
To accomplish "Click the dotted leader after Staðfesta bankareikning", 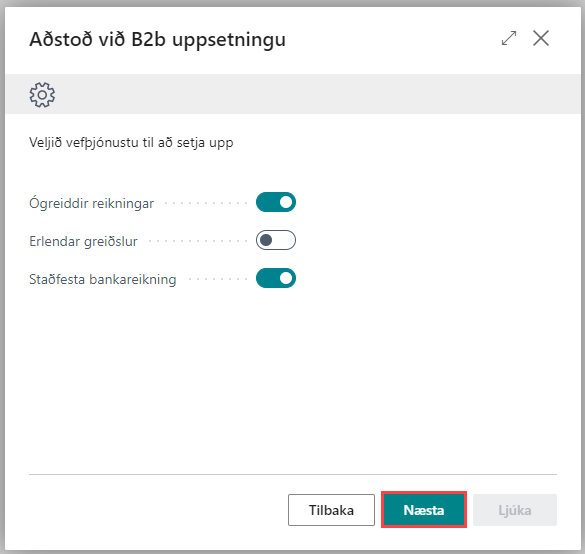I will [x=218, y=279].
